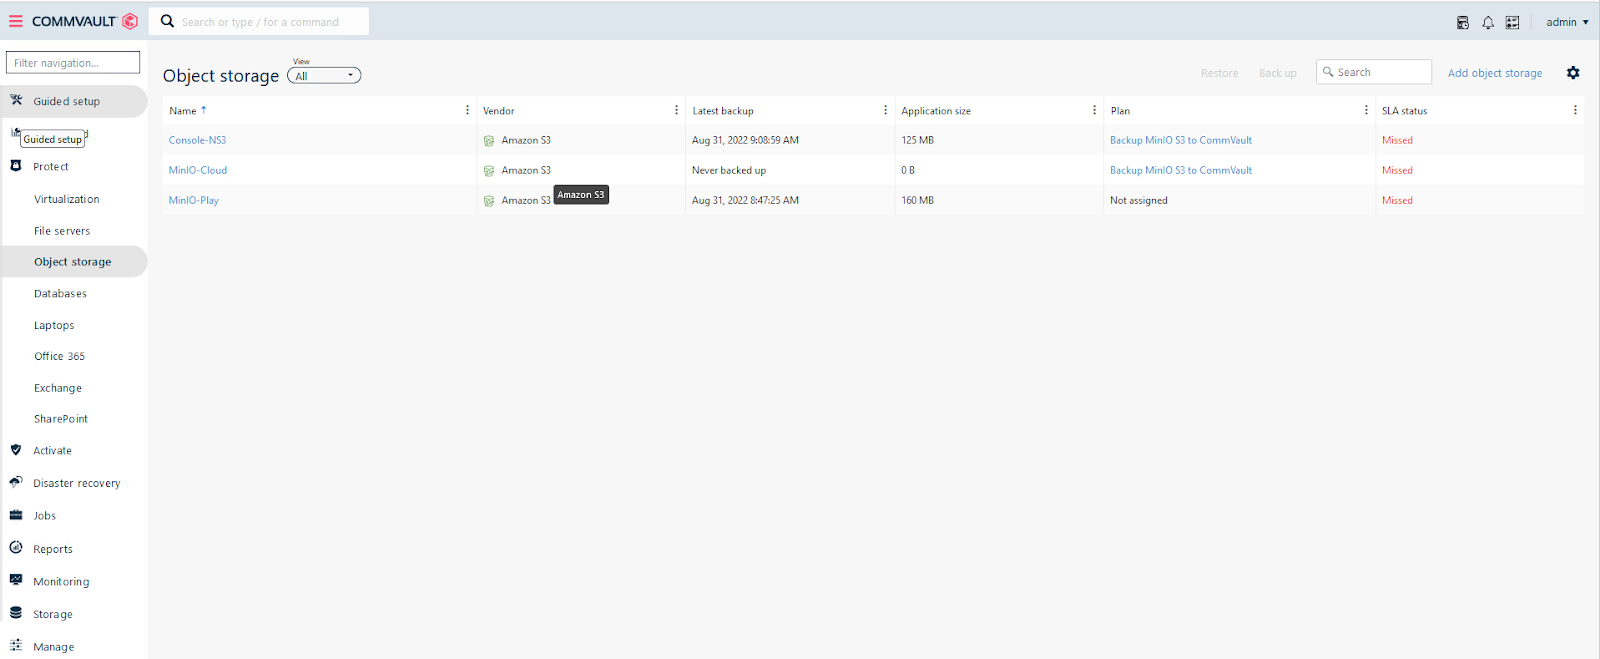Open the notifications bell

[x=1488, y=22]
